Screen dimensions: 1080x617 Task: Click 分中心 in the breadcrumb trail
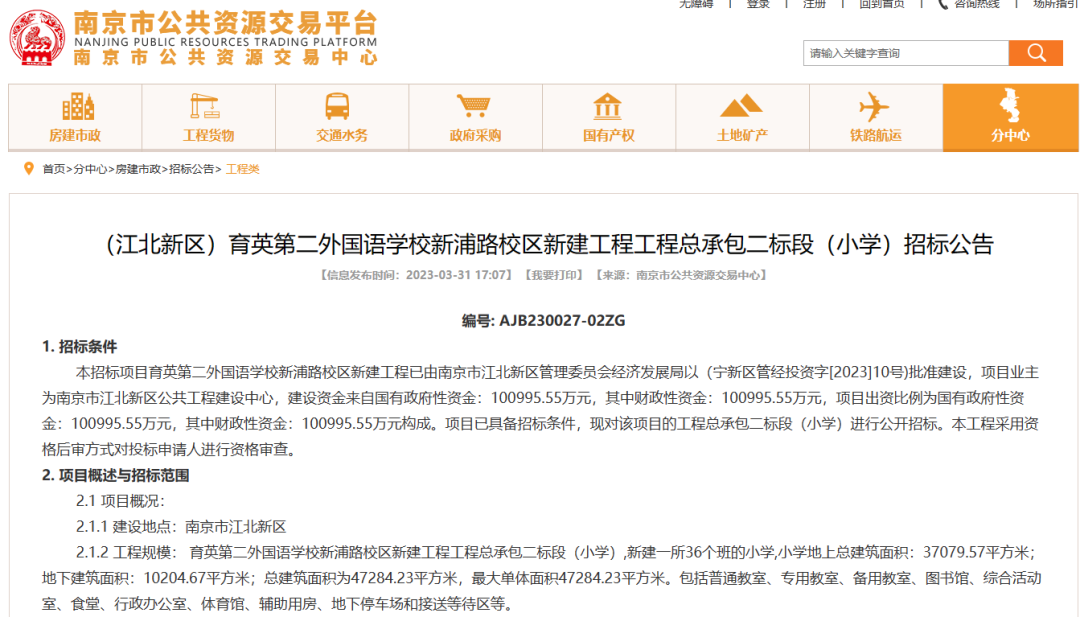coord(90,170)
